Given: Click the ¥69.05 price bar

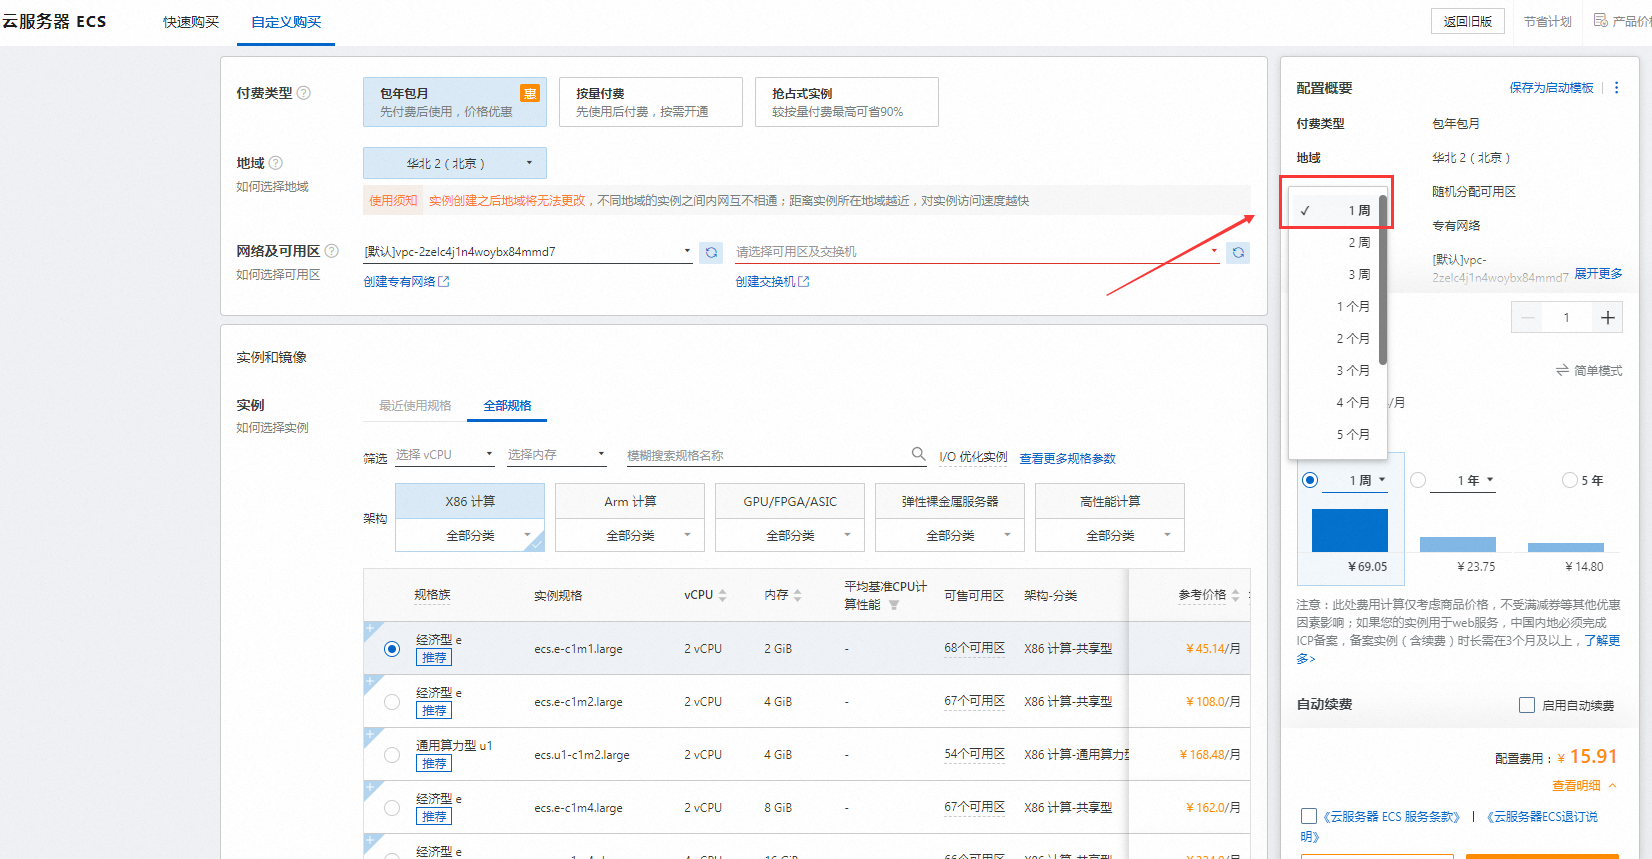Looking at the screenshot, I should (x=1350, y=530).
